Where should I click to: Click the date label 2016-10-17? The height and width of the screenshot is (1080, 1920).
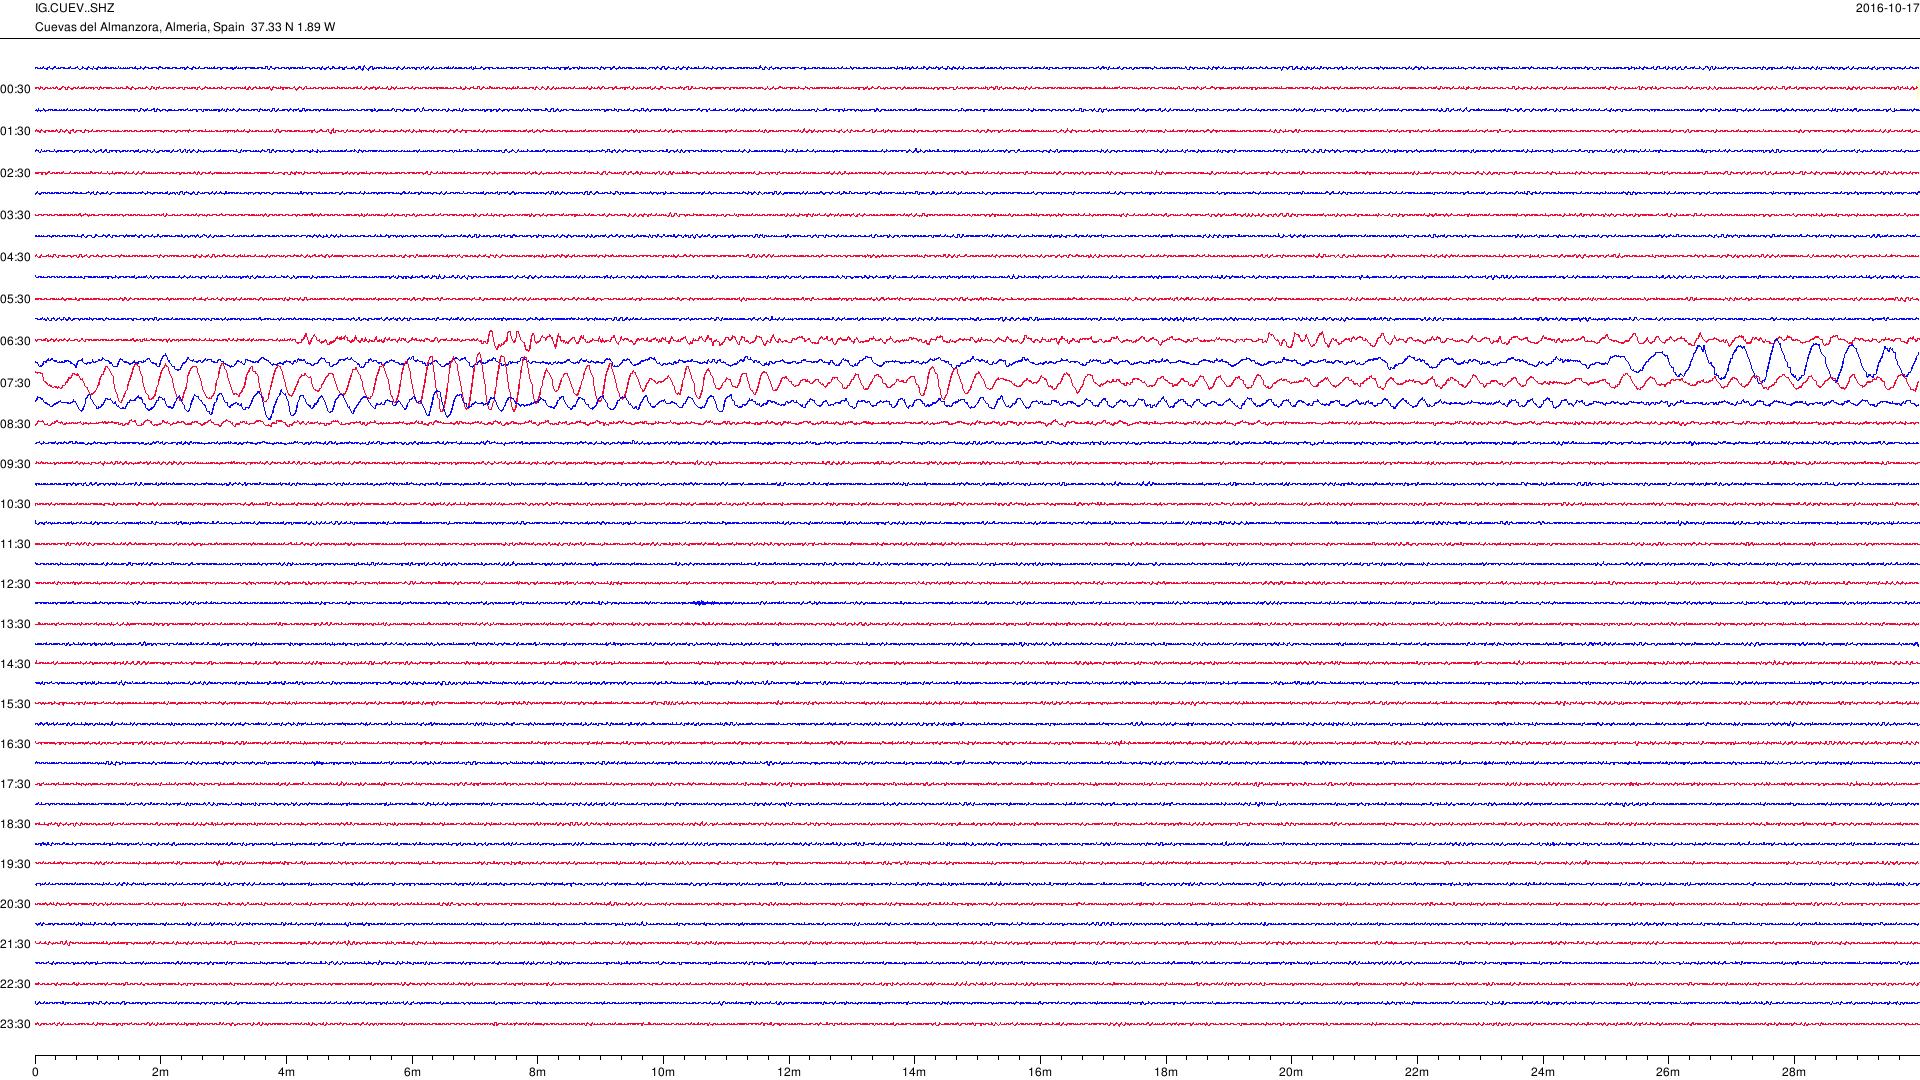(1887, 8)
